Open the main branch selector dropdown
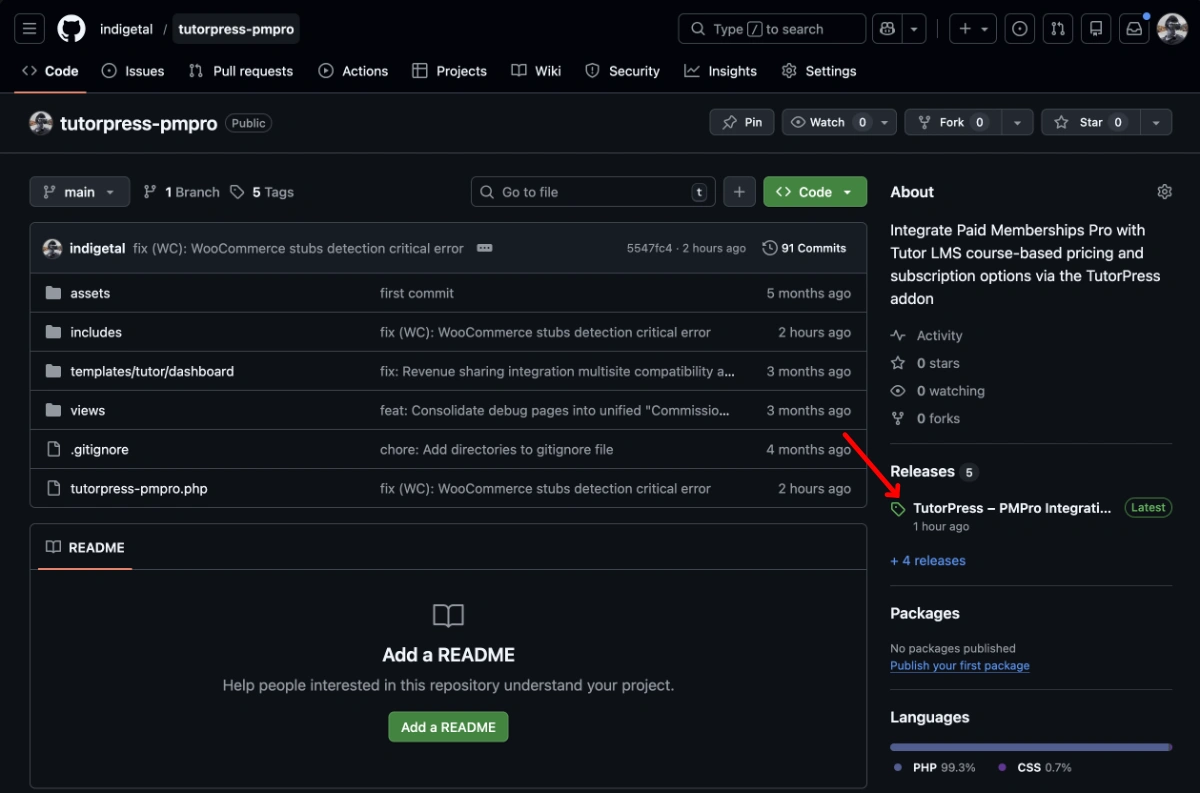 point(79,191)
